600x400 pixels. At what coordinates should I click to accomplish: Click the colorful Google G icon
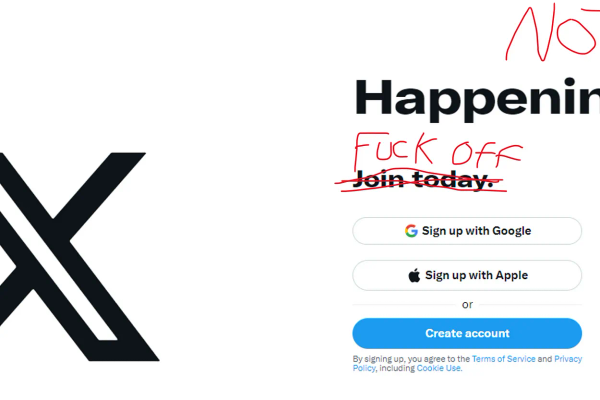click(411, 231)
